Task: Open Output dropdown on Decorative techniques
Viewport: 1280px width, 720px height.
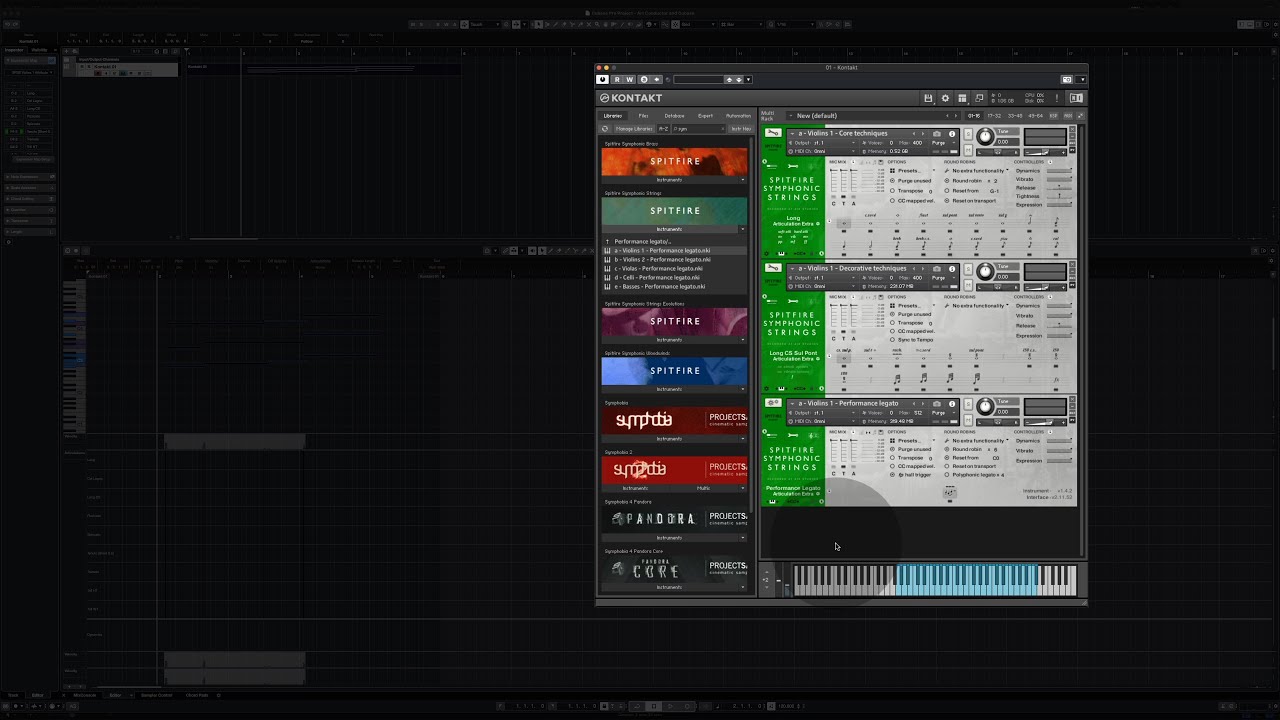Action: coord(822,278)
